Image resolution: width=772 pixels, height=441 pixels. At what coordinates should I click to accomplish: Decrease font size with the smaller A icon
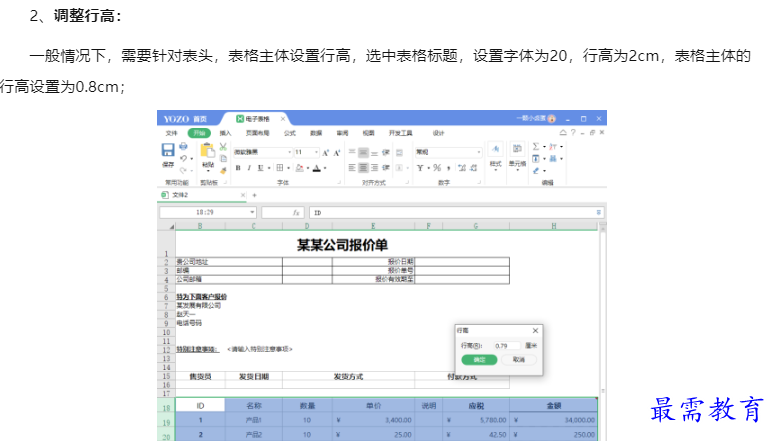(x=337, y=153)
